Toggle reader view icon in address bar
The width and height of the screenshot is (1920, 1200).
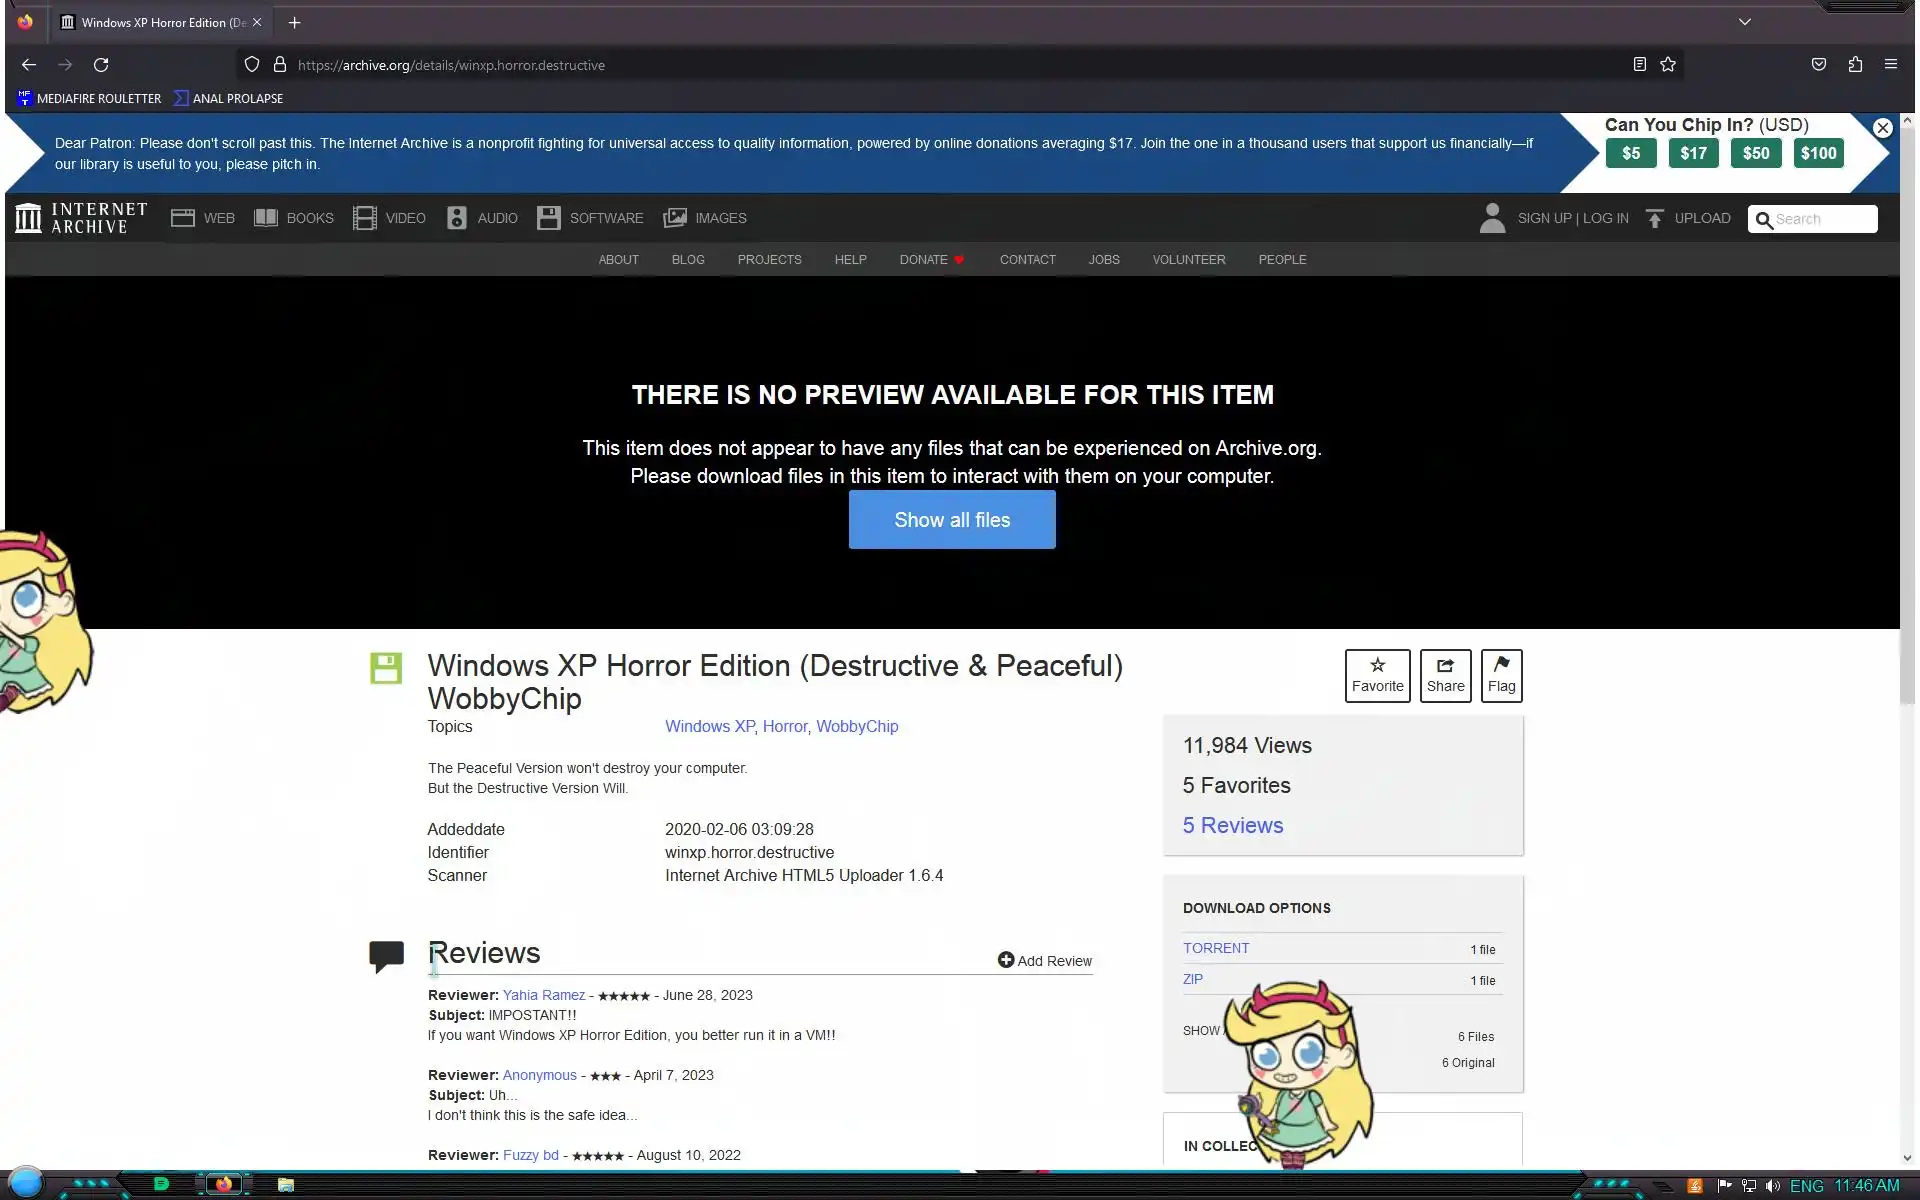point(1639,65)
